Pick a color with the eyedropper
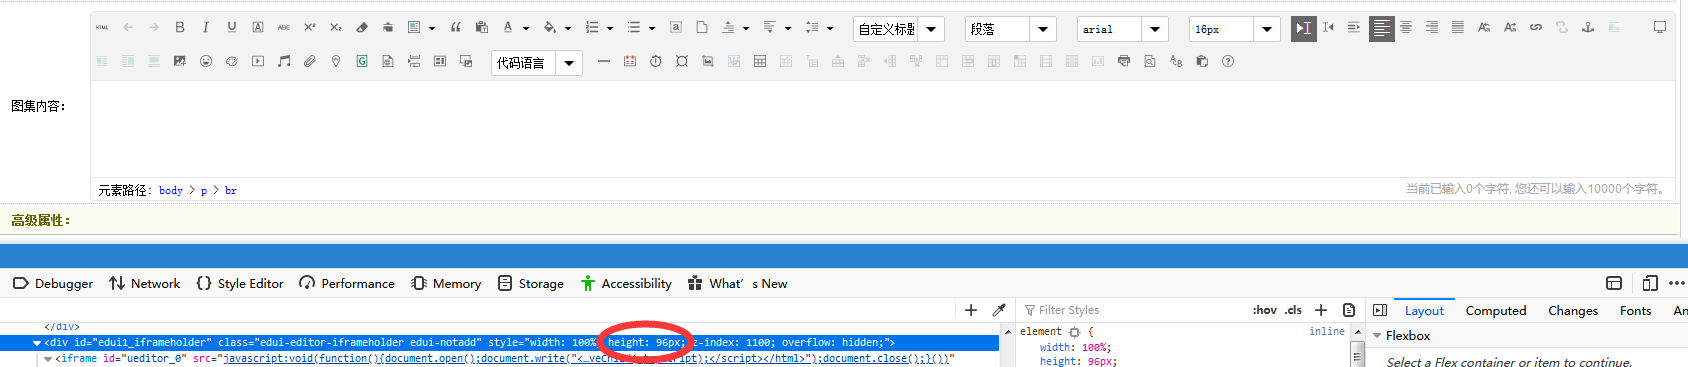 tap(998, 310)
